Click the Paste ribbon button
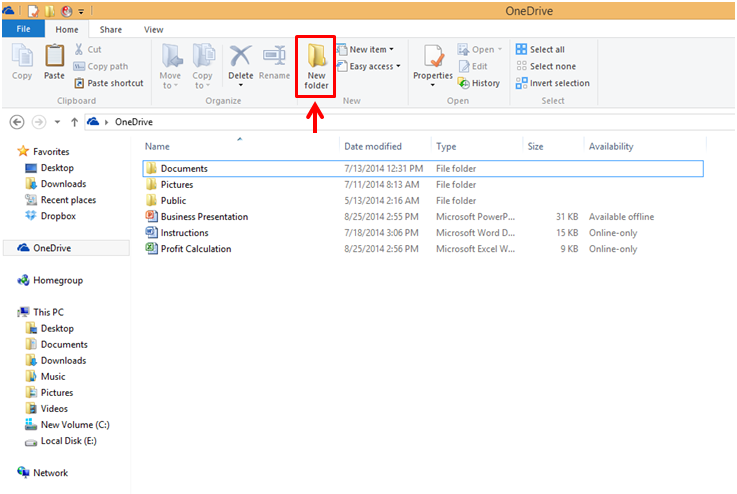Screen dimensions: 737x494 click(54, 62)
